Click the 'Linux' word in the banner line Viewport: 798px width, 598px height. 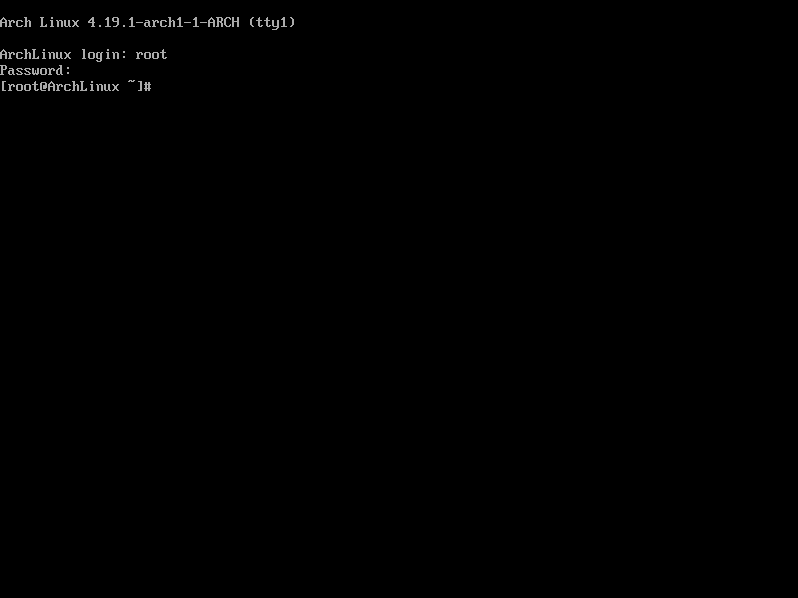(60, 22)
